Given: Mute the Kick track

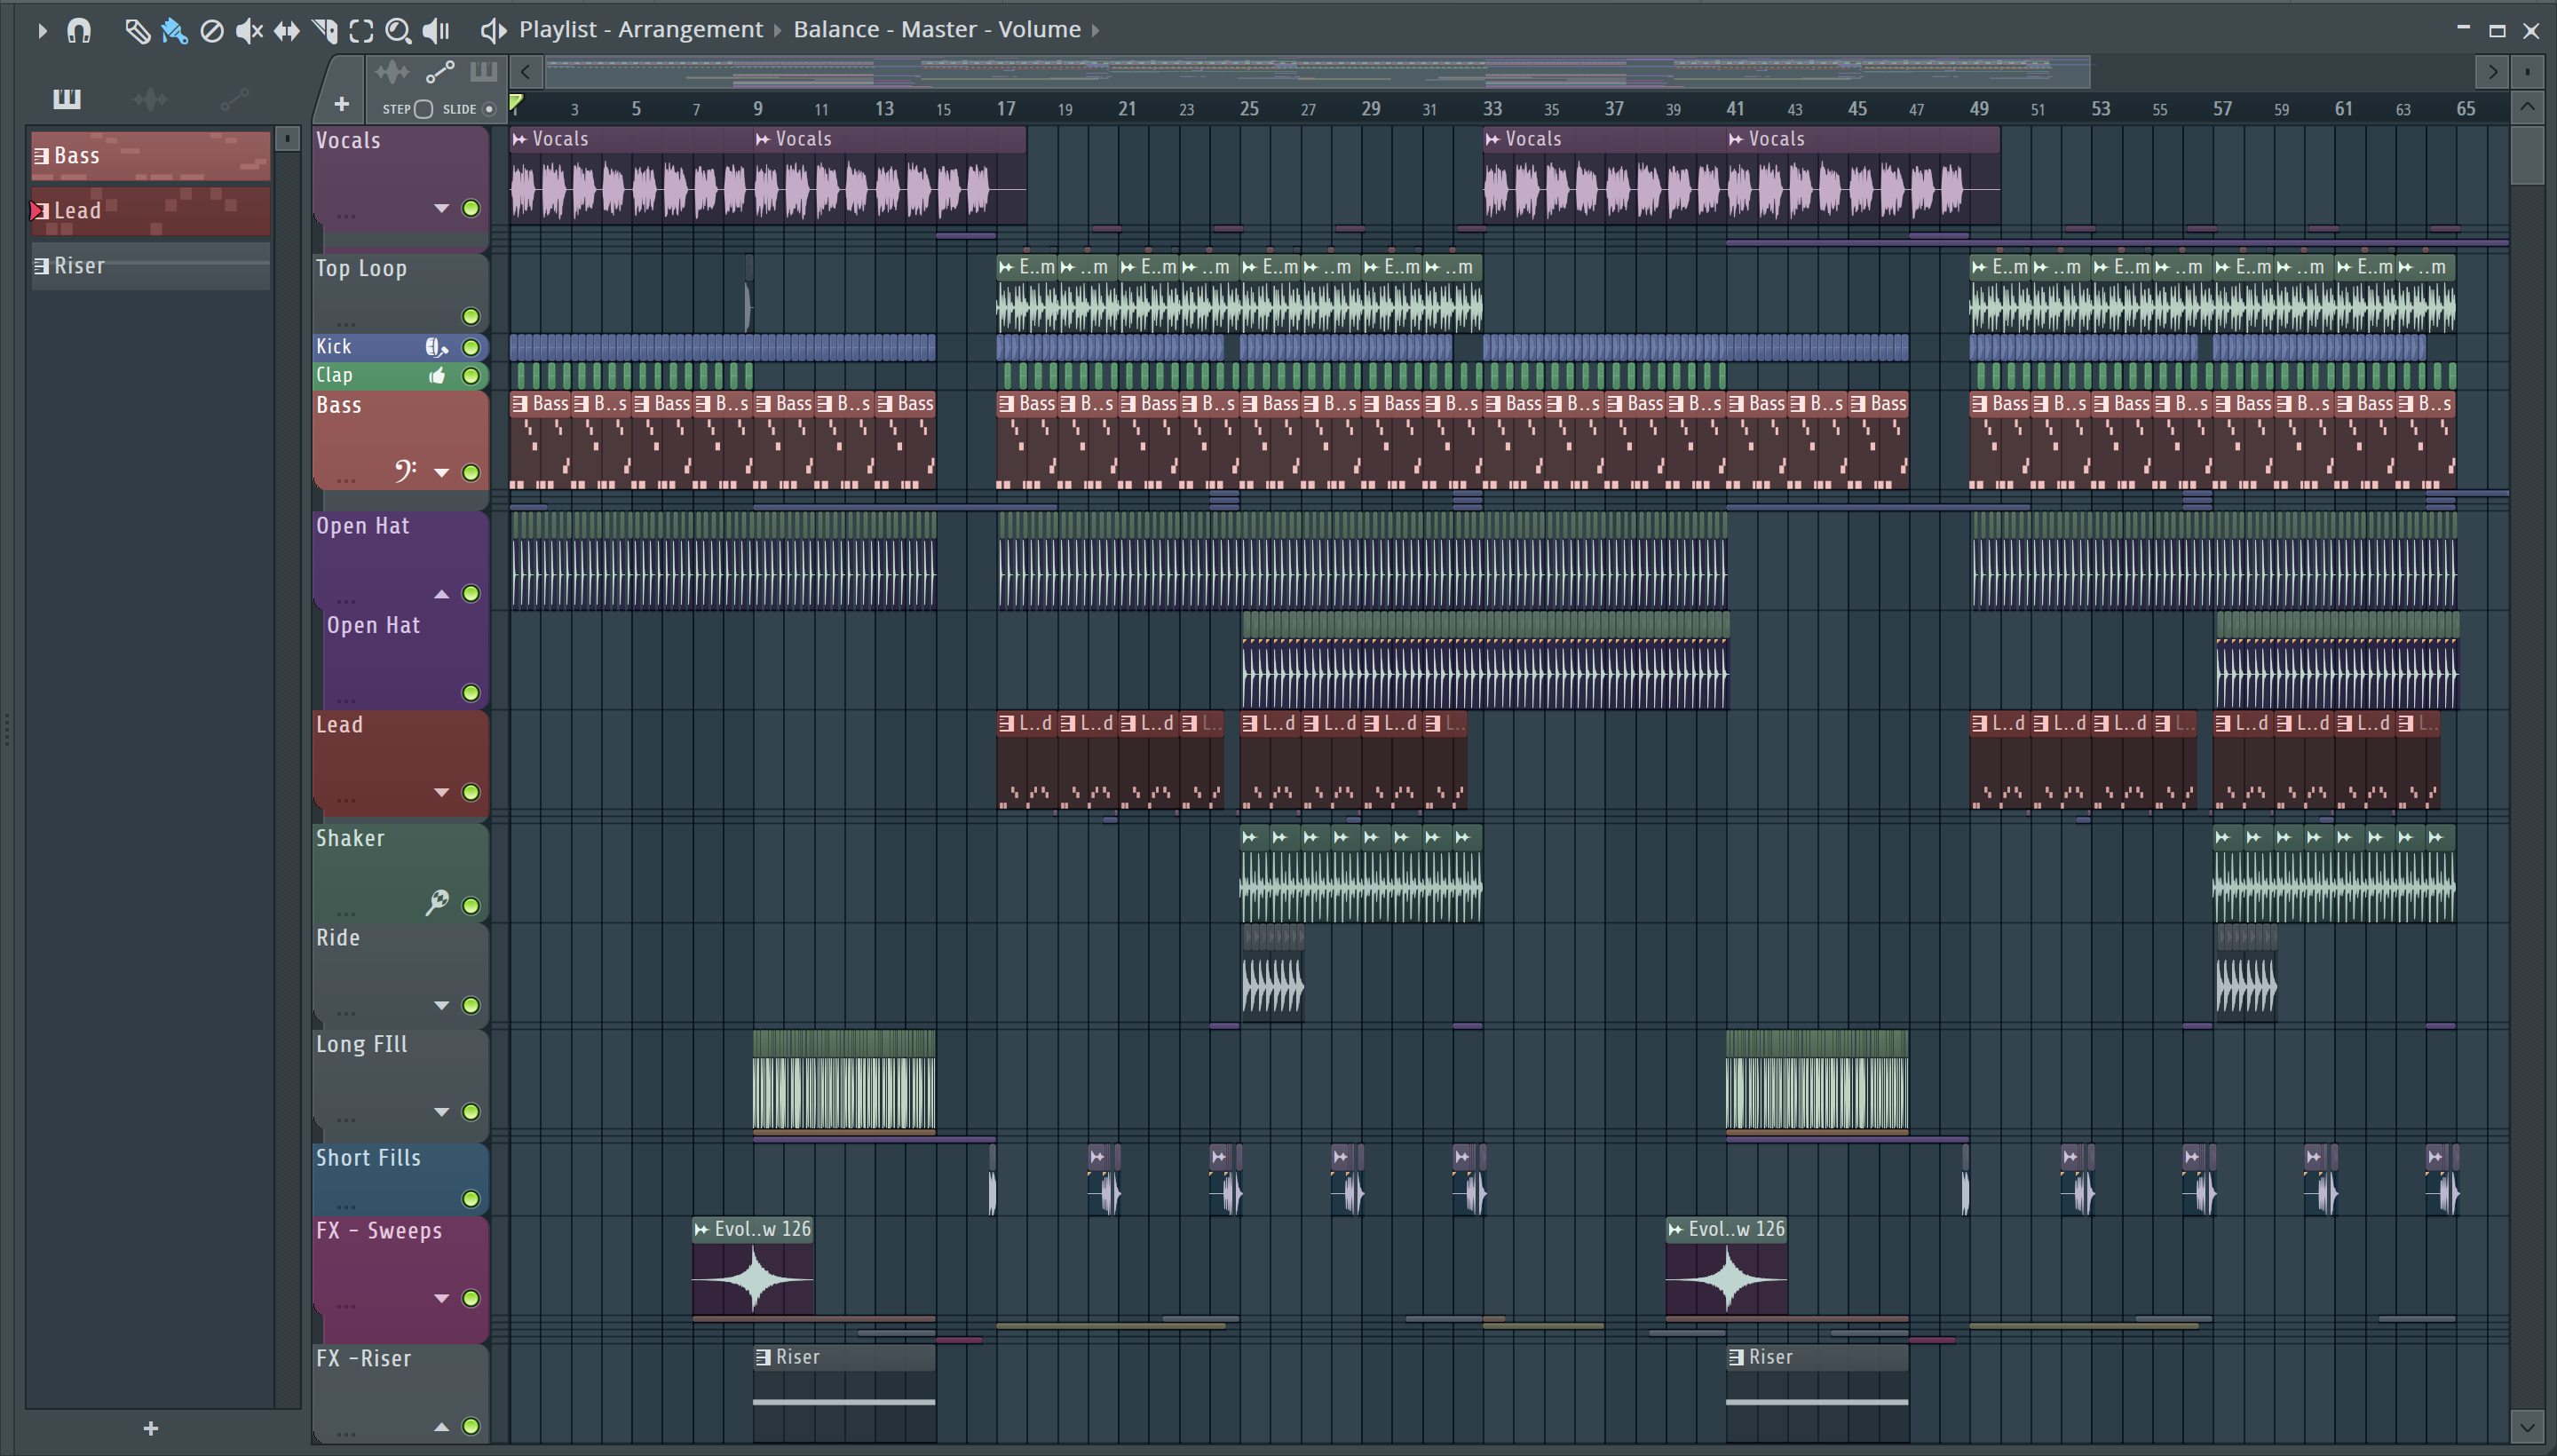Looking at the screenshot, I should [x=471, y=347].
